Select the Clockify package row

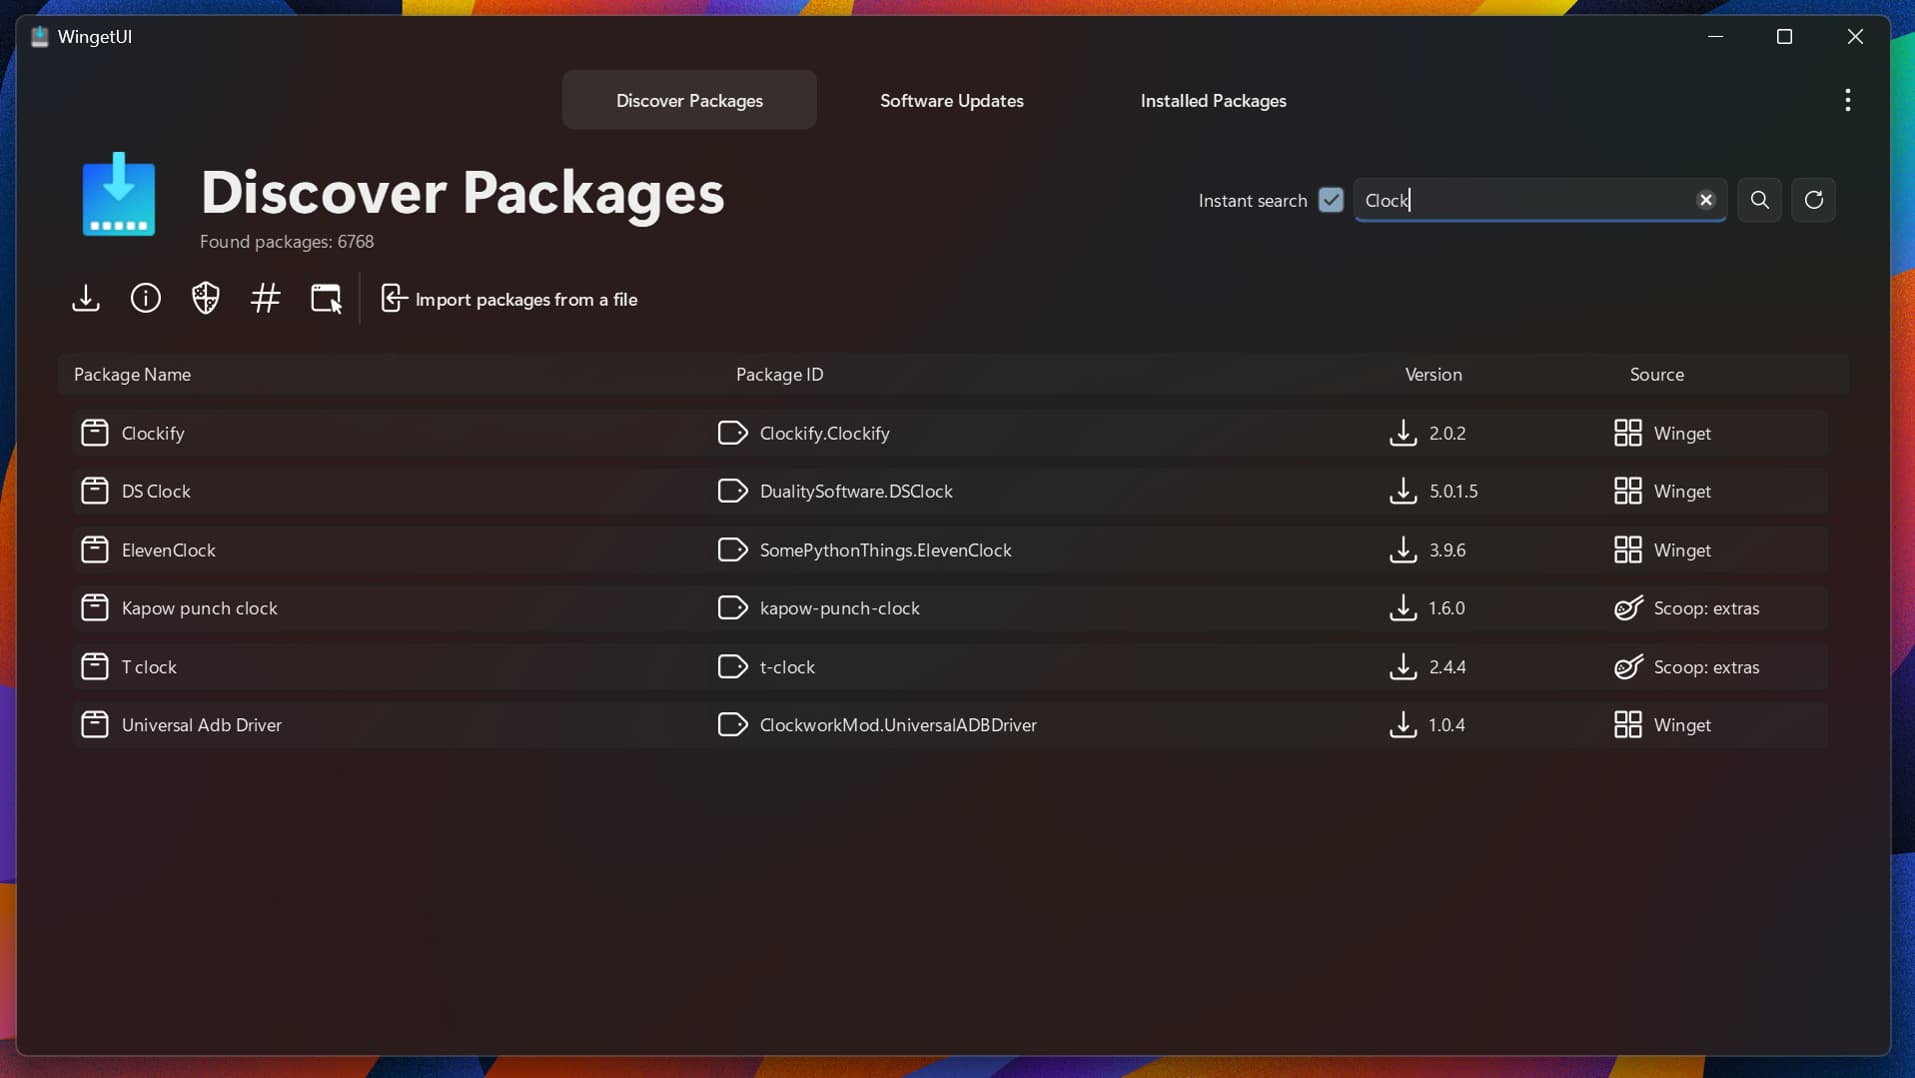pos(950,433)
